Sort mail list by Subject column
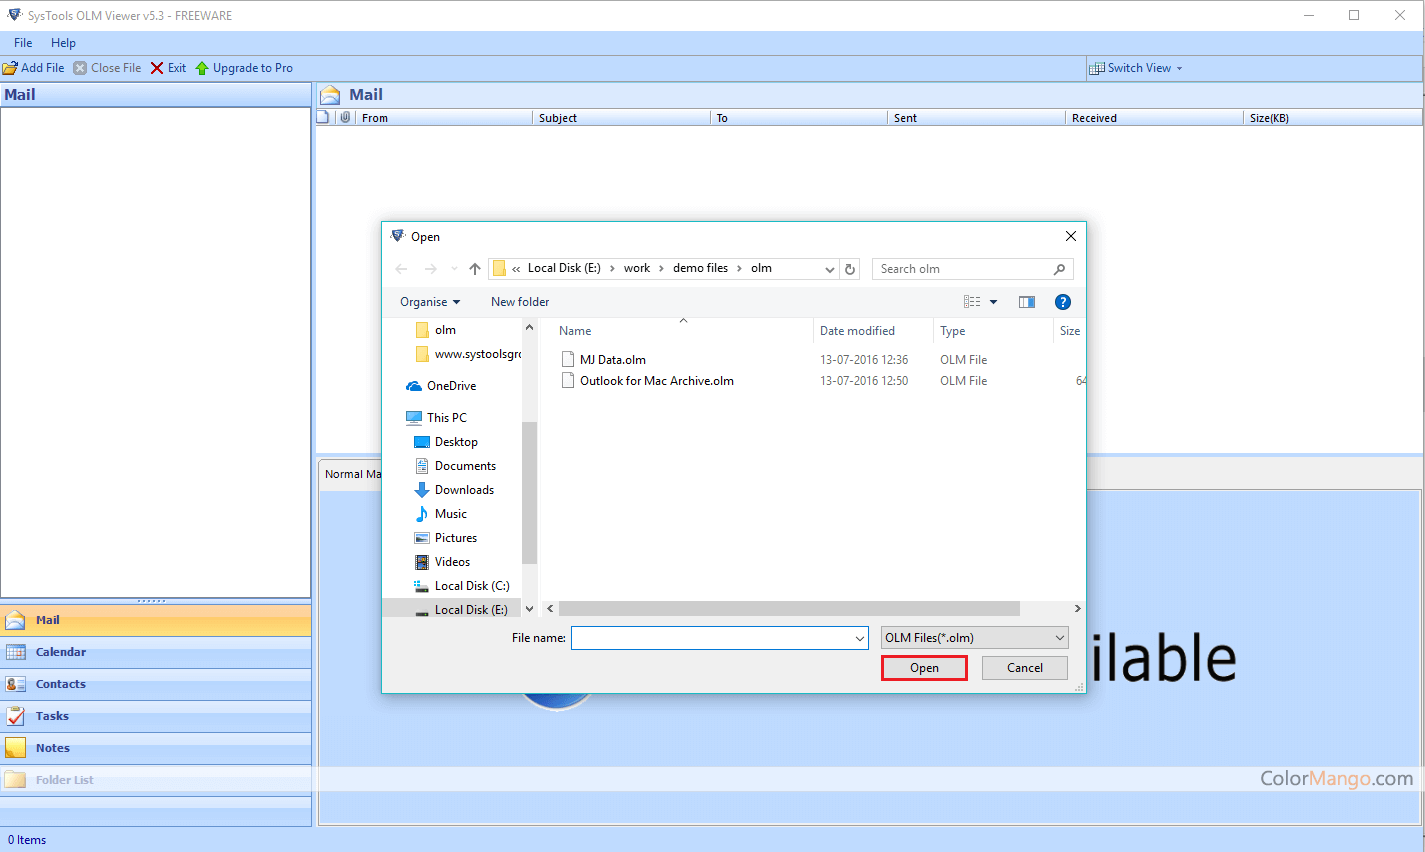Screen dimensions: 1425x852 [621, 118]
